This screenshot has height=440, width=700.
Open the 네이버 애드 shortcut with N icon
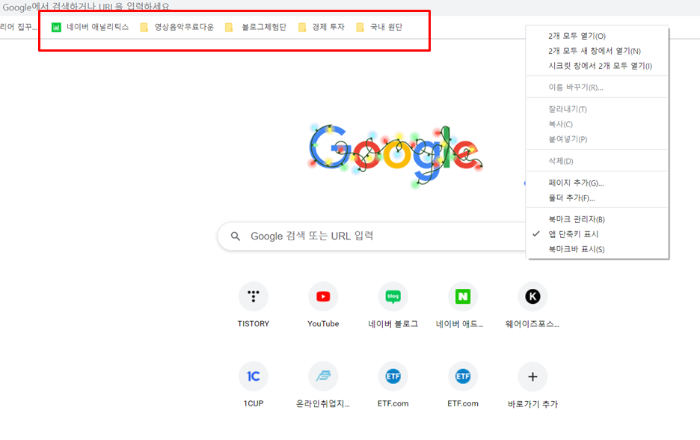pos(462,296)
